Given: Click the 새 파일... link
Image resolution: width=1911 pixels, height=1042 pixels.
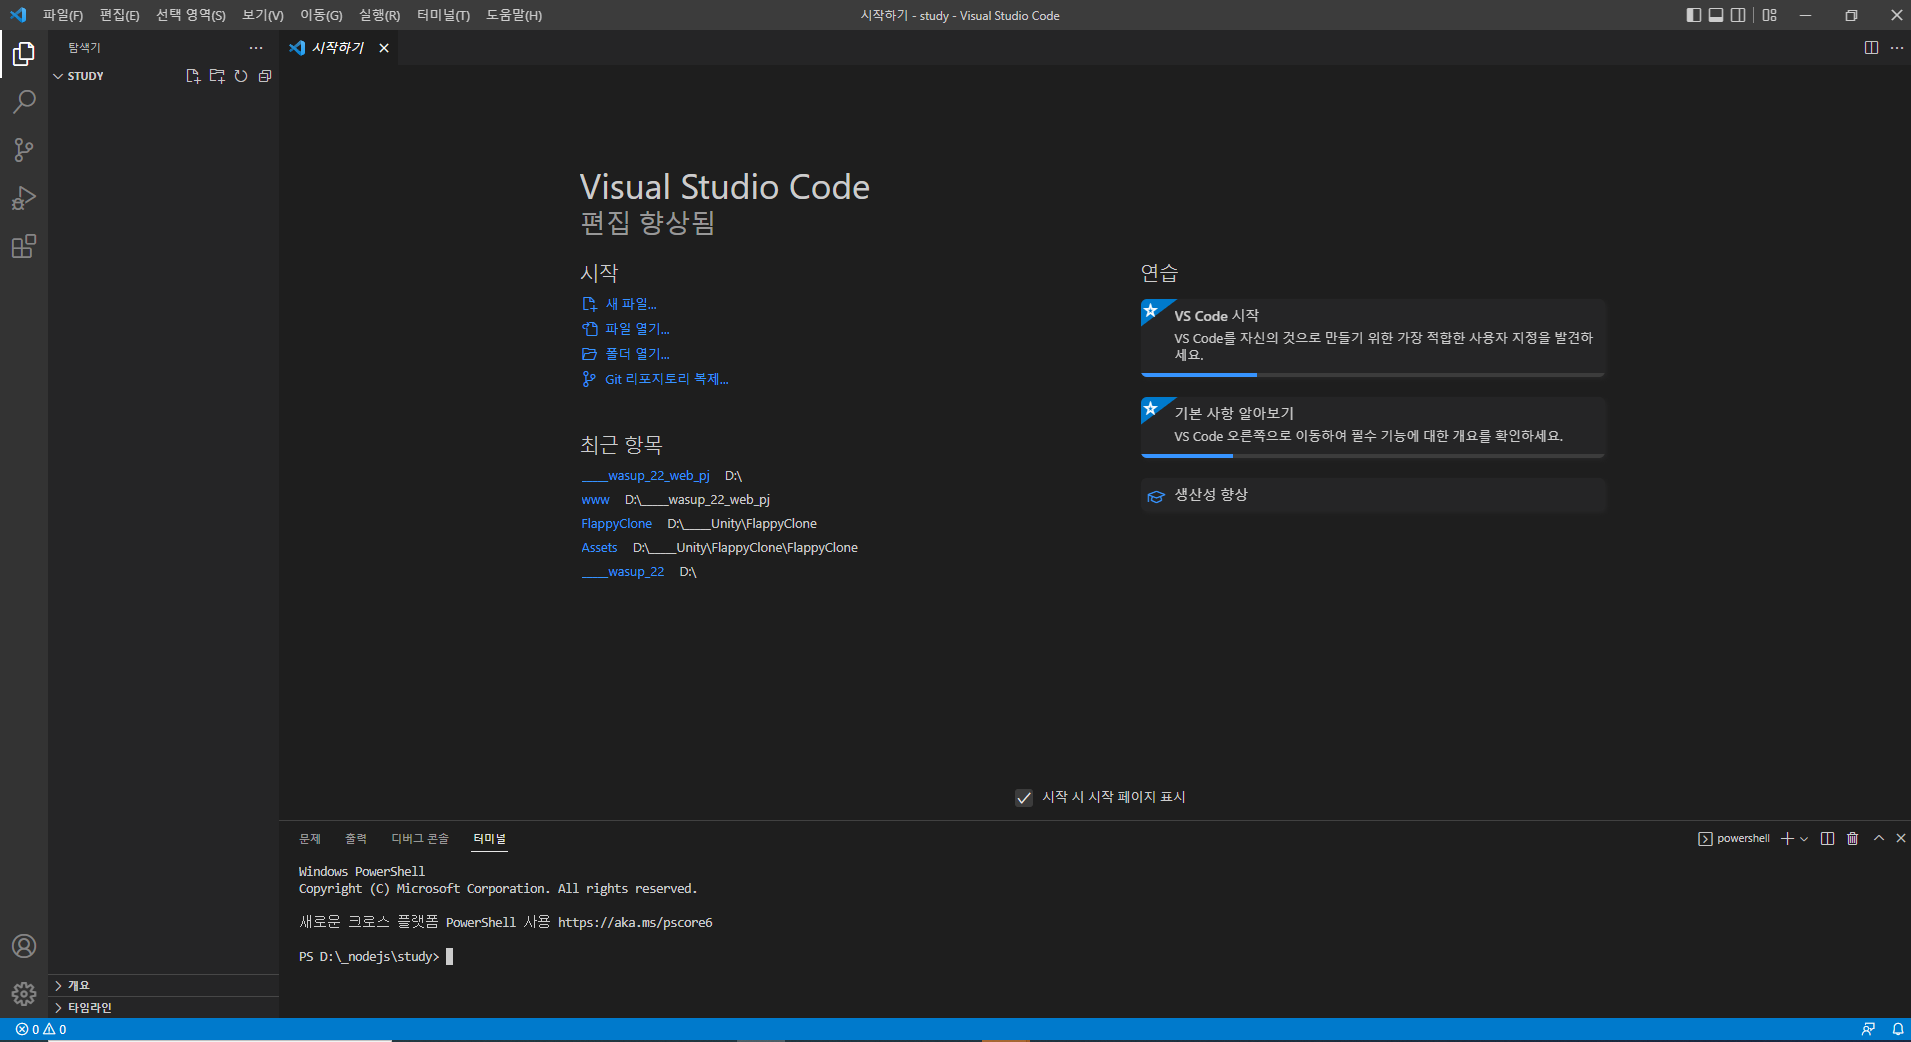Looking at the screenshot, I should tap(630, 304).
